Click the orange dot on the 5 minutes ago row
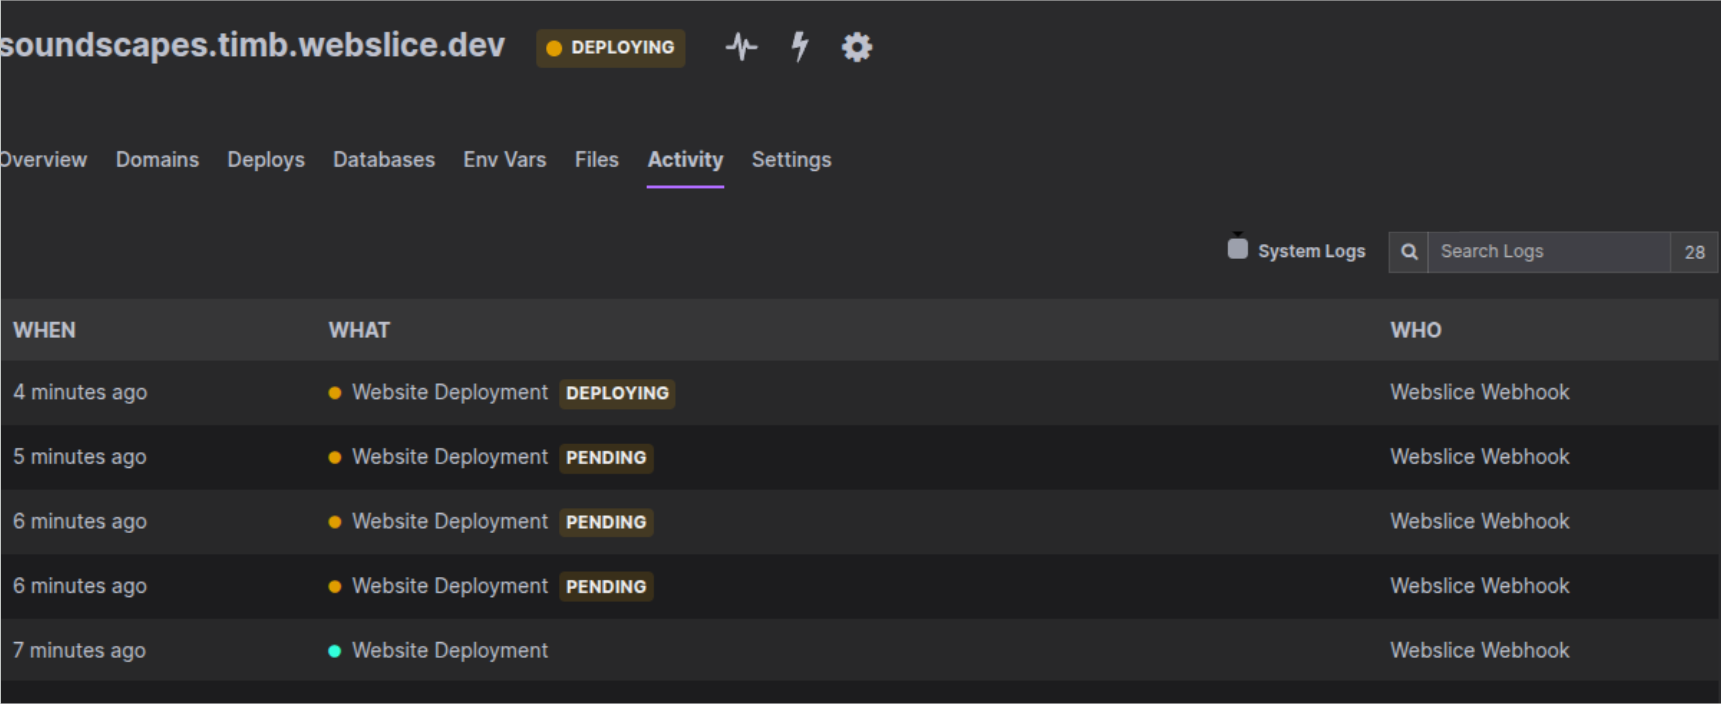The width and height of the screenshot is (1721, 704). 335,458
